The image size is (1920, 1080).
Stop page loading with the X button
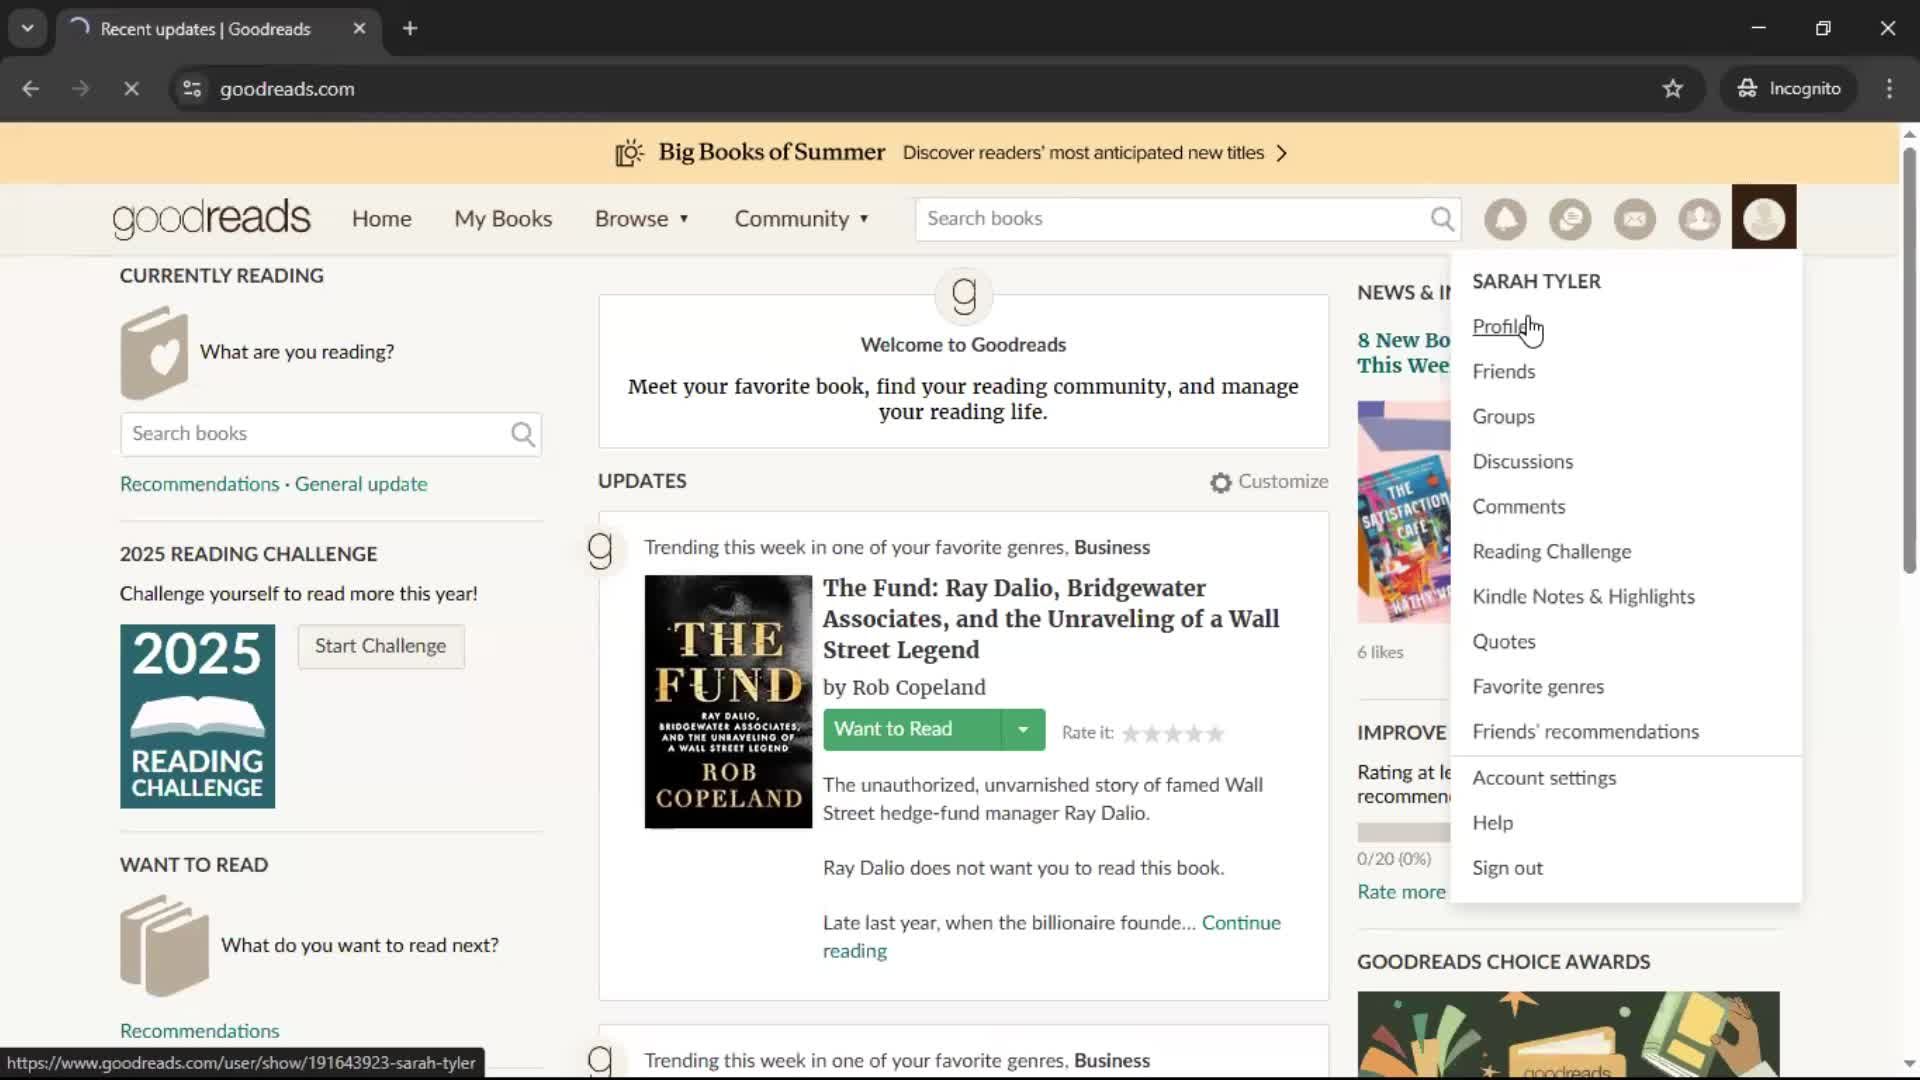click(131, 89)
